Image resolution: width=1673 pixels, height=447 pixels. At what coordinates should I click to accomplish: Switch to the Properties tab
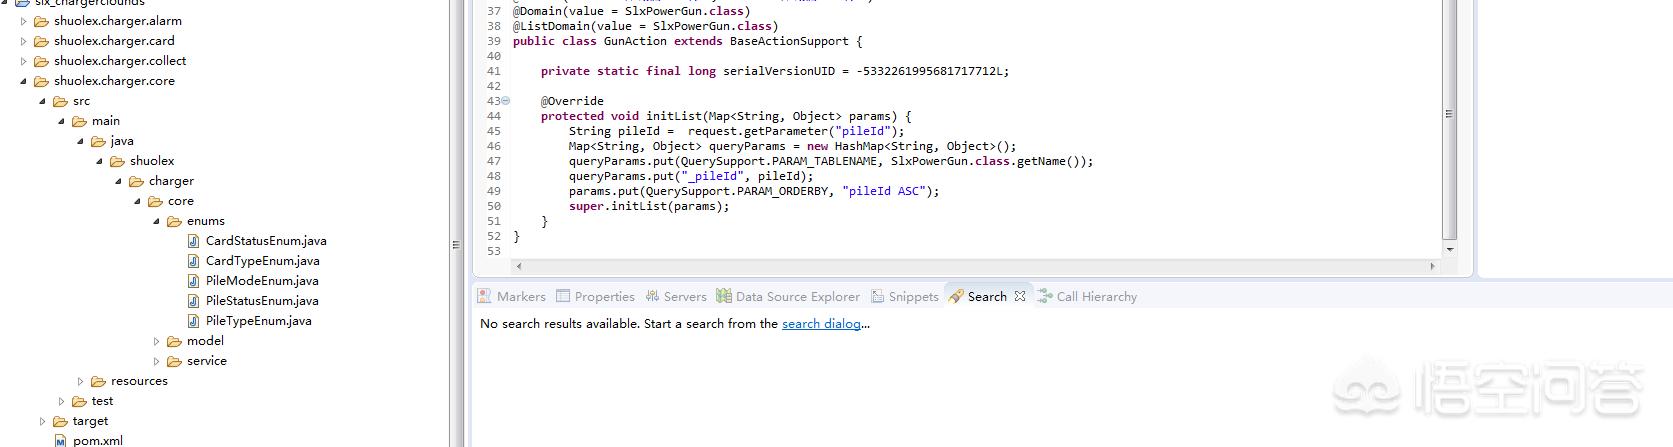point(595,297)
